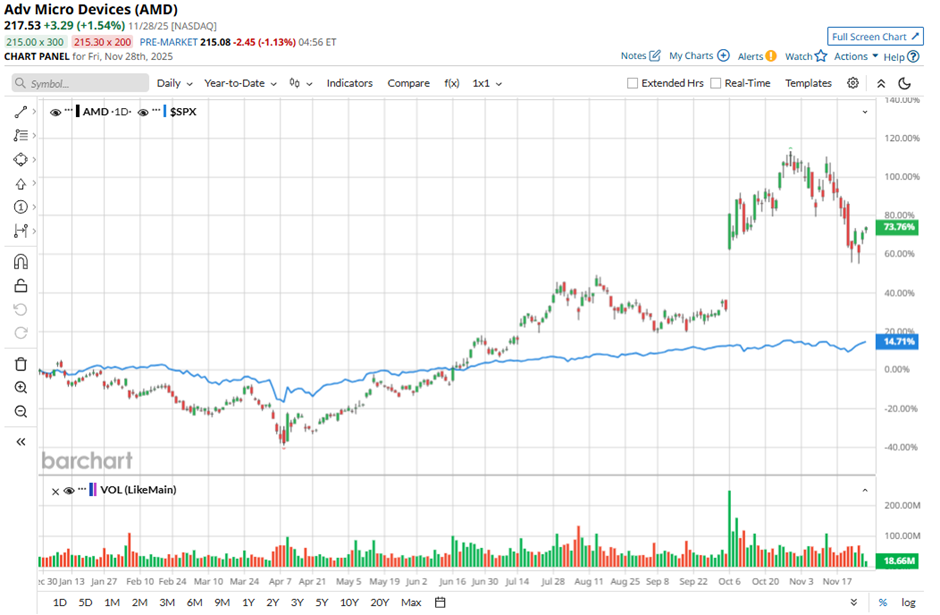The width and height of the screenshot is (940, 615).
Task: Enable the Extended Hrs checkbox
Action: 633,83
